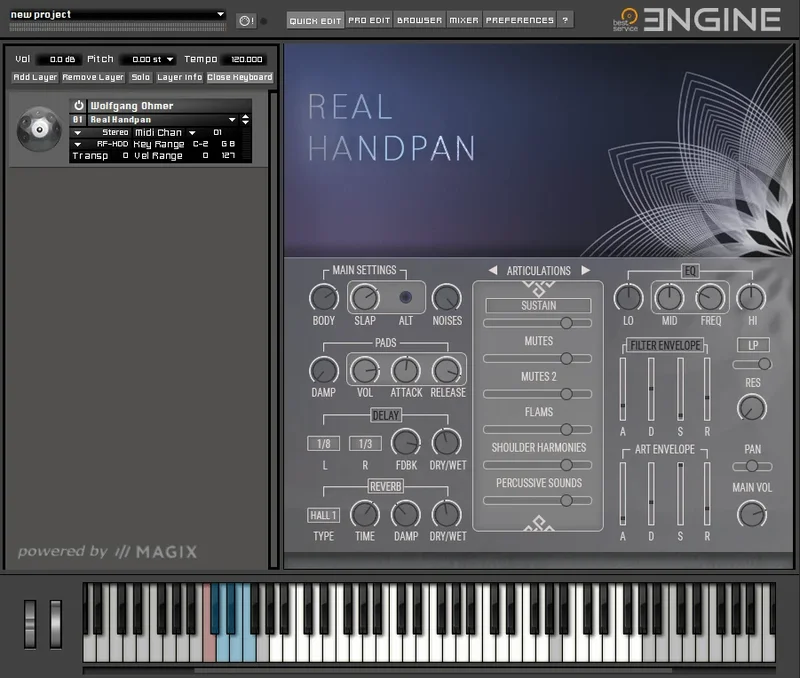Go to previous articulation with left arrow
800x678 pixels.
tap(493, 270)
